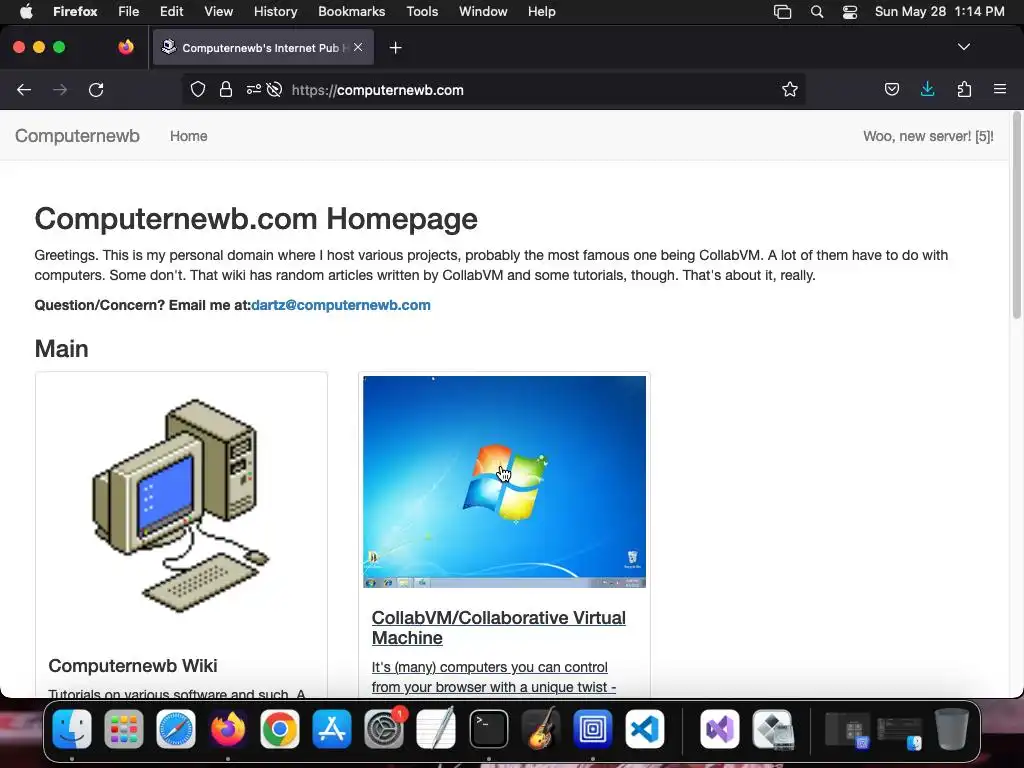Open the App Store from the Dock
This screenshot has width=1024, height=768.
[332, 729]
